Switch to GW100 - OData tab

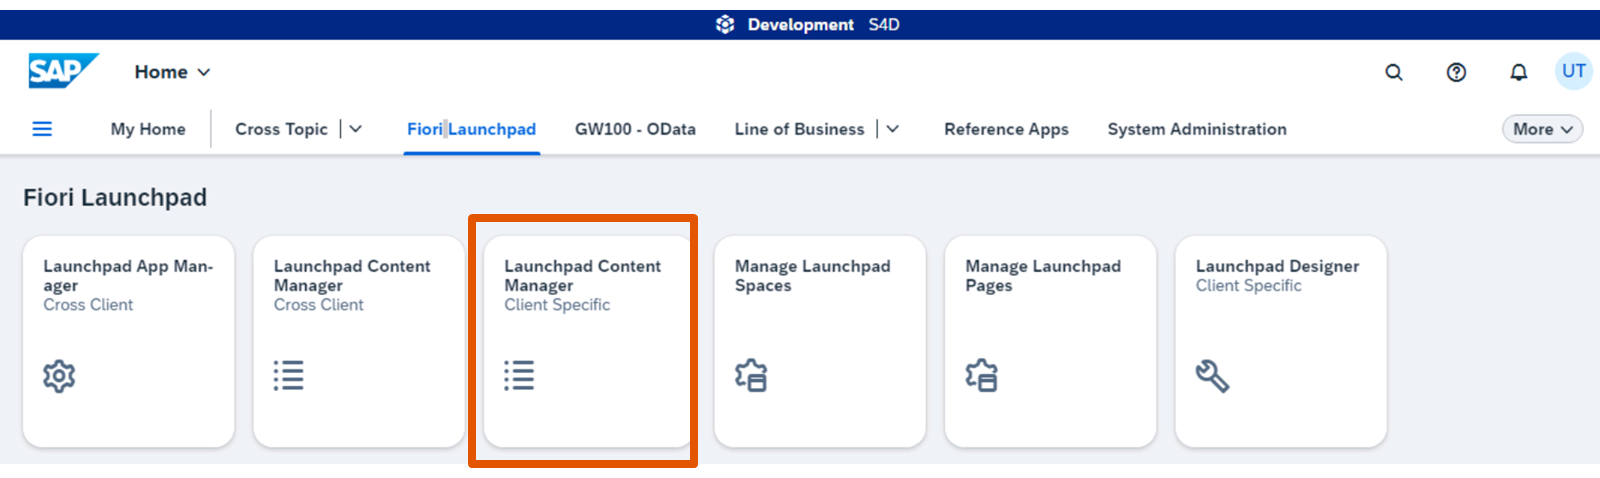pos(635,129)
